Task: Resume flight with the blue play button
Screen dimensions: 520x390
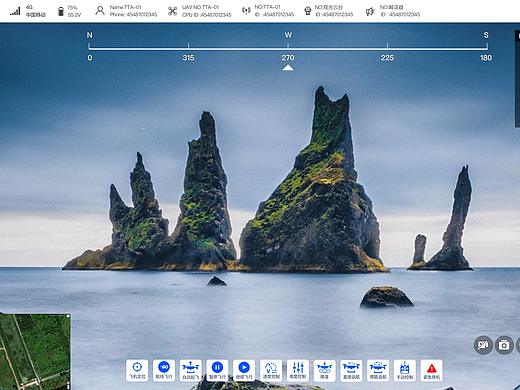Action: (244, 370)
